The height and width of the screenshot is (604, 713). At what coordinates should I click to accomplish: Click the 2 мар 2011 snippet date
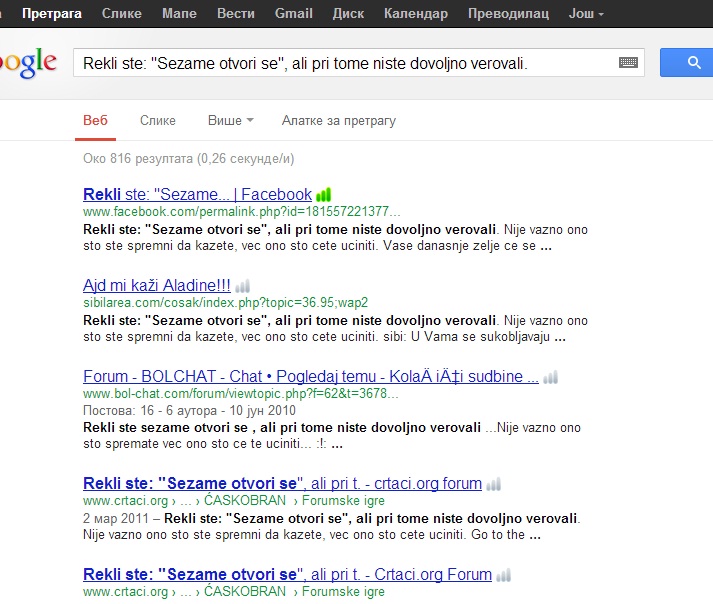click(x=116, y=518)
